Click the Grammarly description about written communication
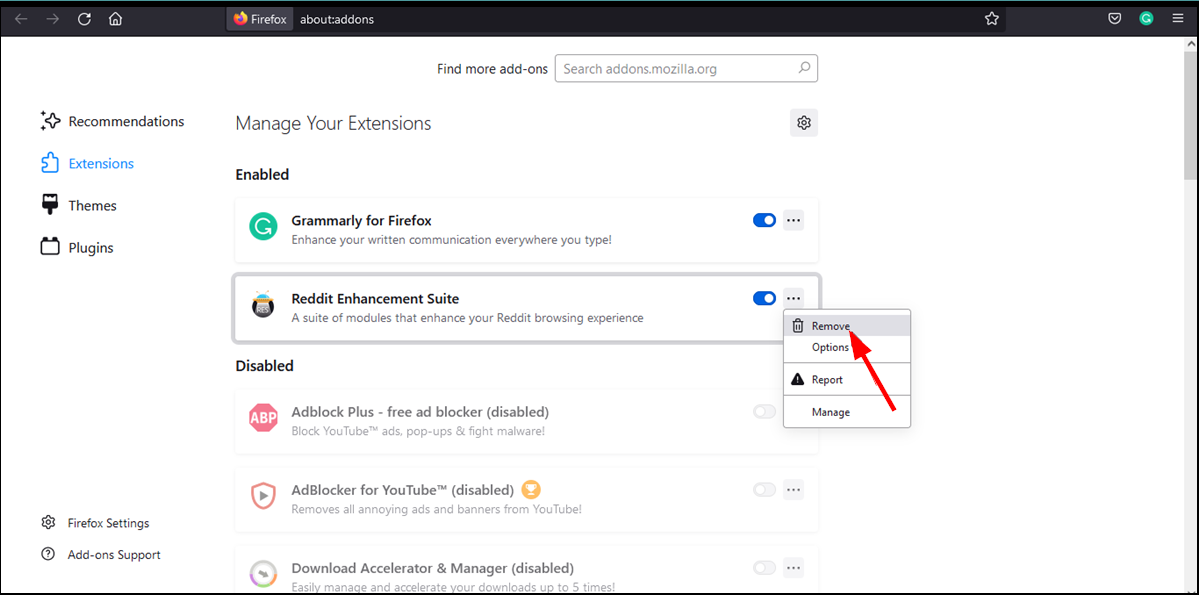 pos(452,239)
